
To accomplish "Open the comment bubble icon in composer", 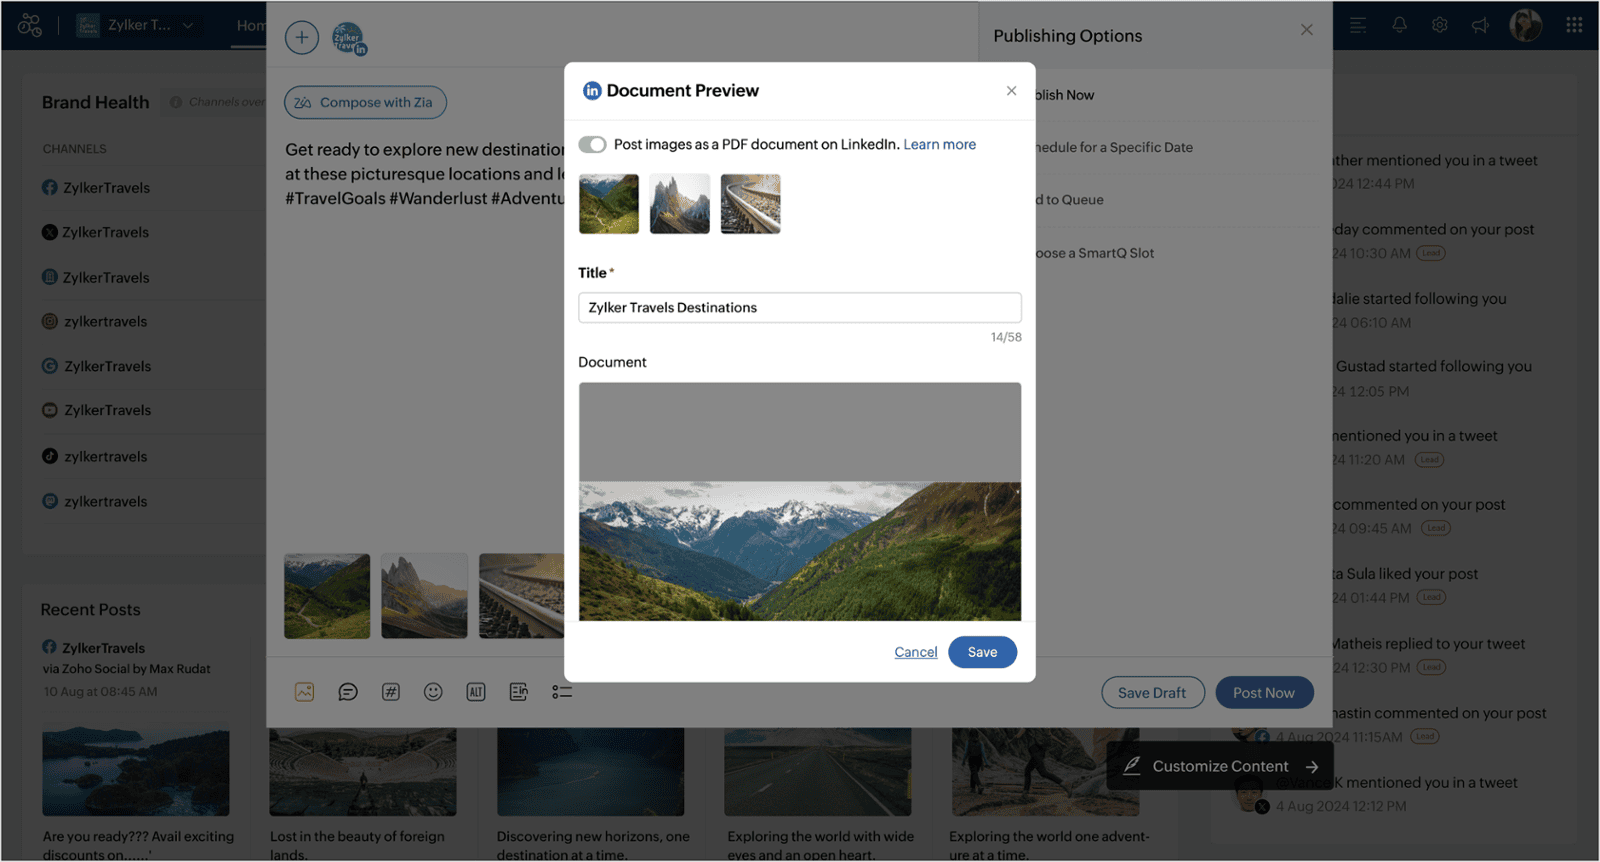I will 347,692.
